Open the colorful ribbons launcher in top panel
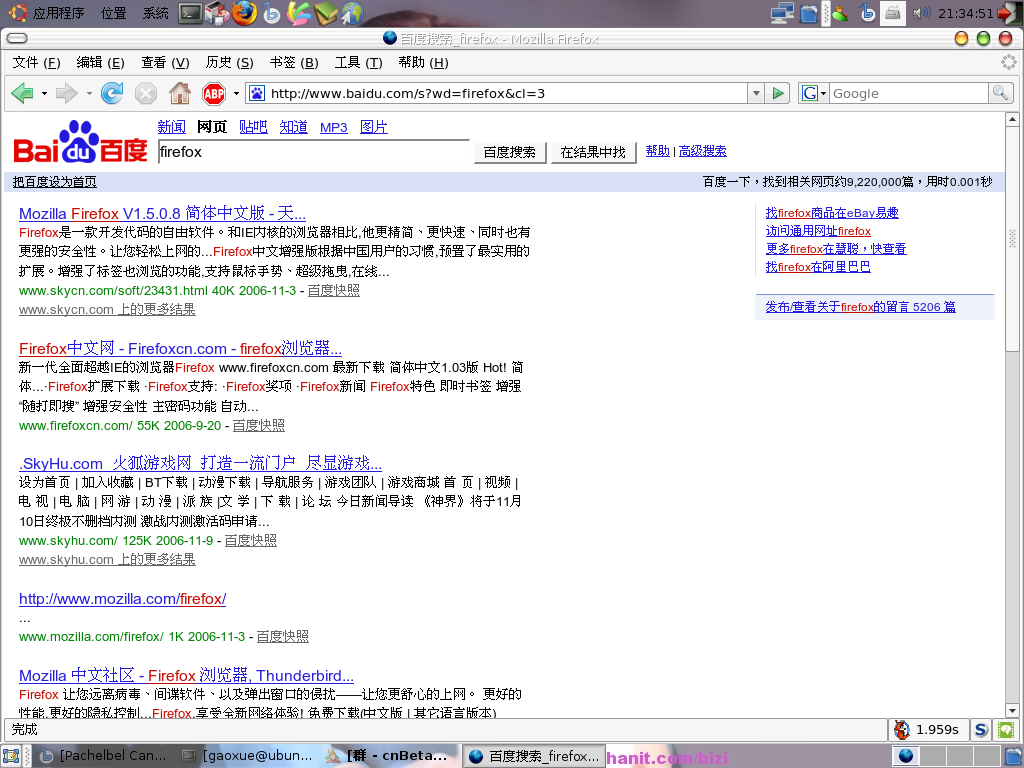 pos(298,13)
